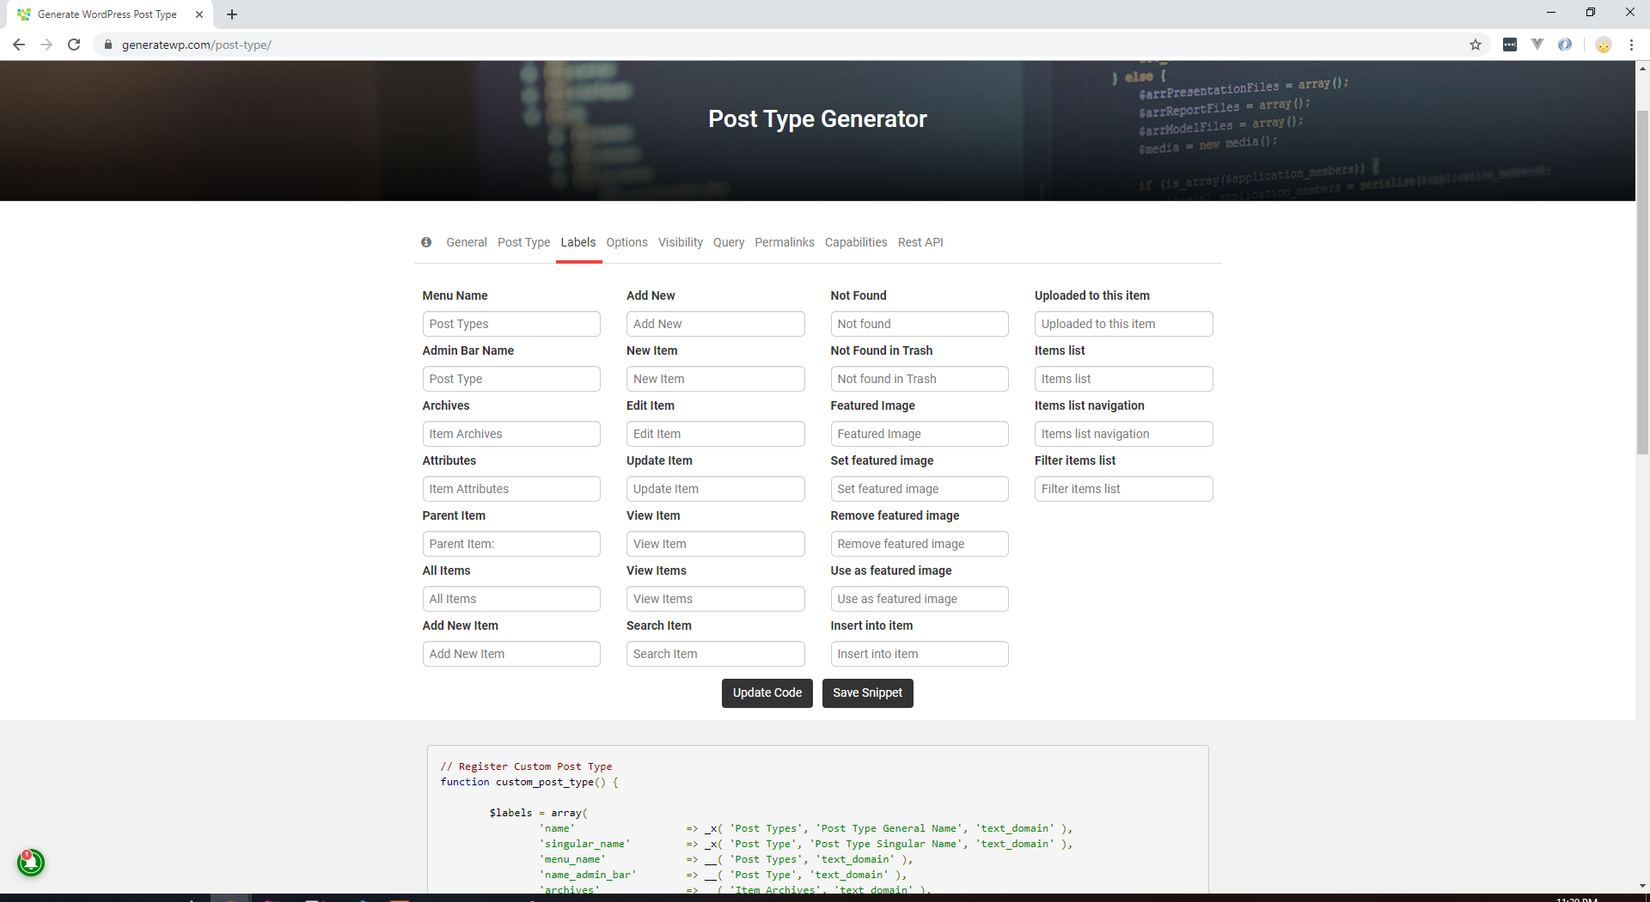The width and height of the screenshot is (1650, 902).
Task: Bookmark this page with the star icon
Action: [x=1475, y=44]
